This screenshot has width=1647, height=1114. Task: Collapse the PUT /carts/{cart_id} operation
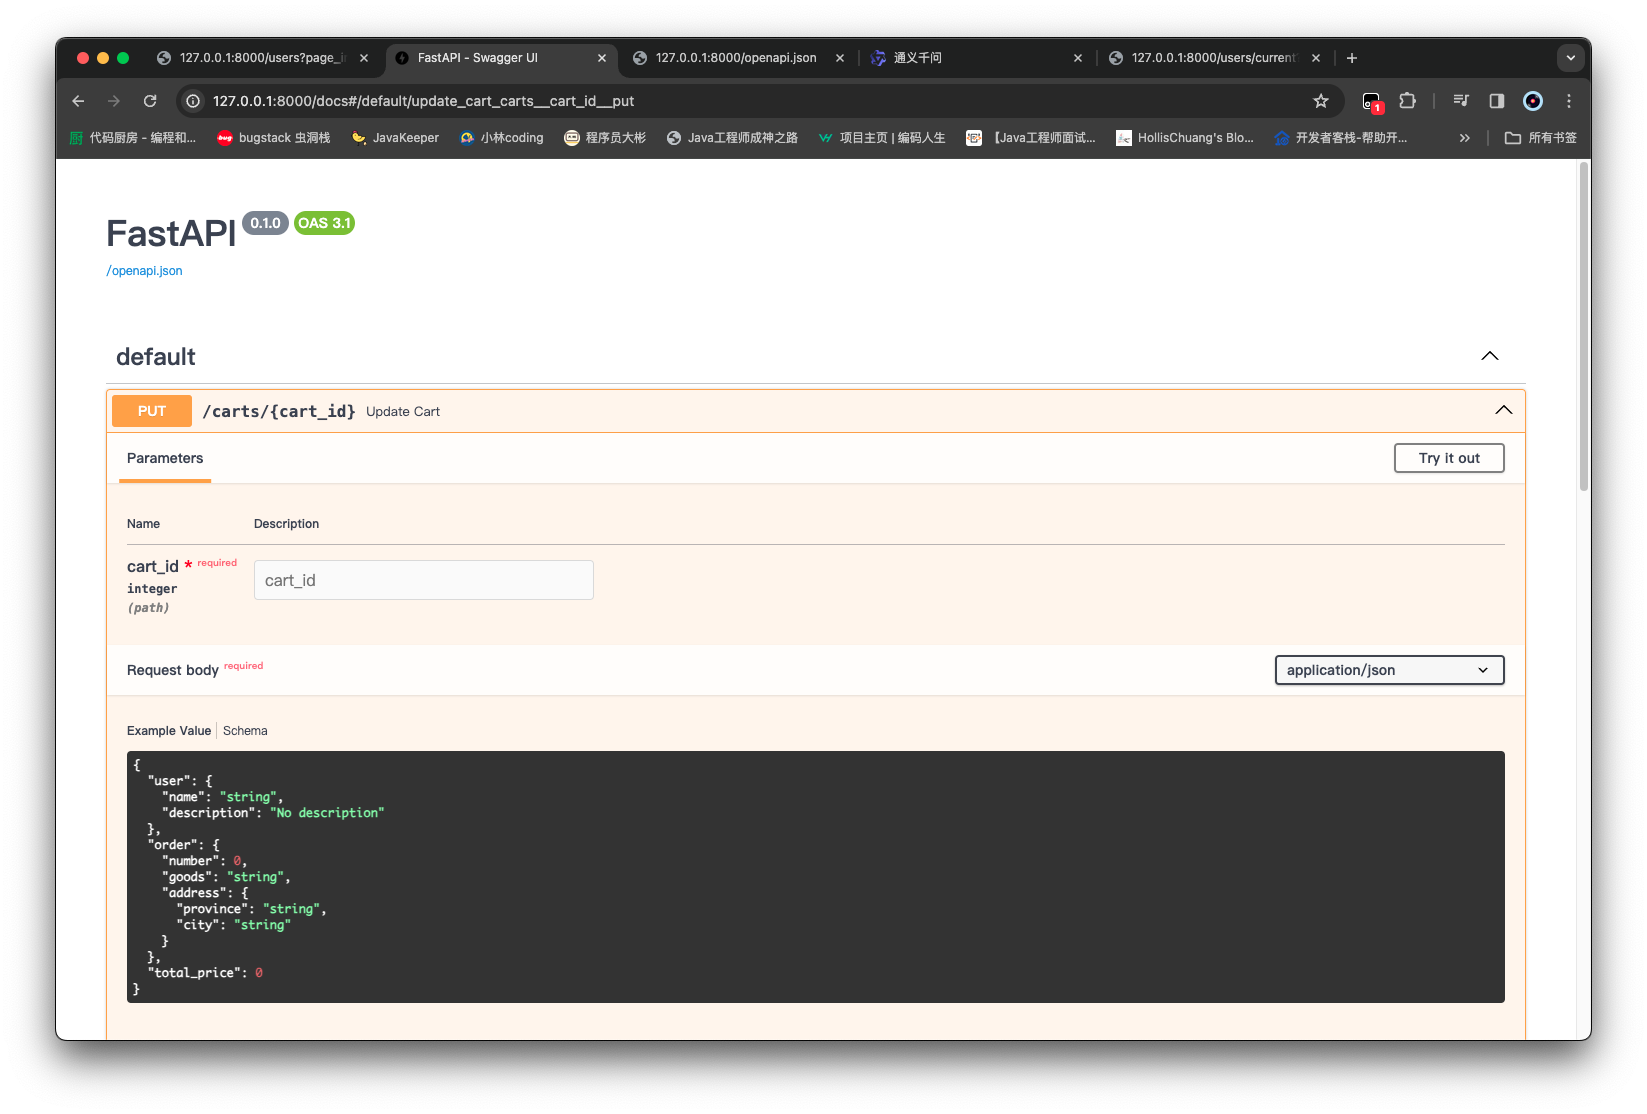point(1504,410)
